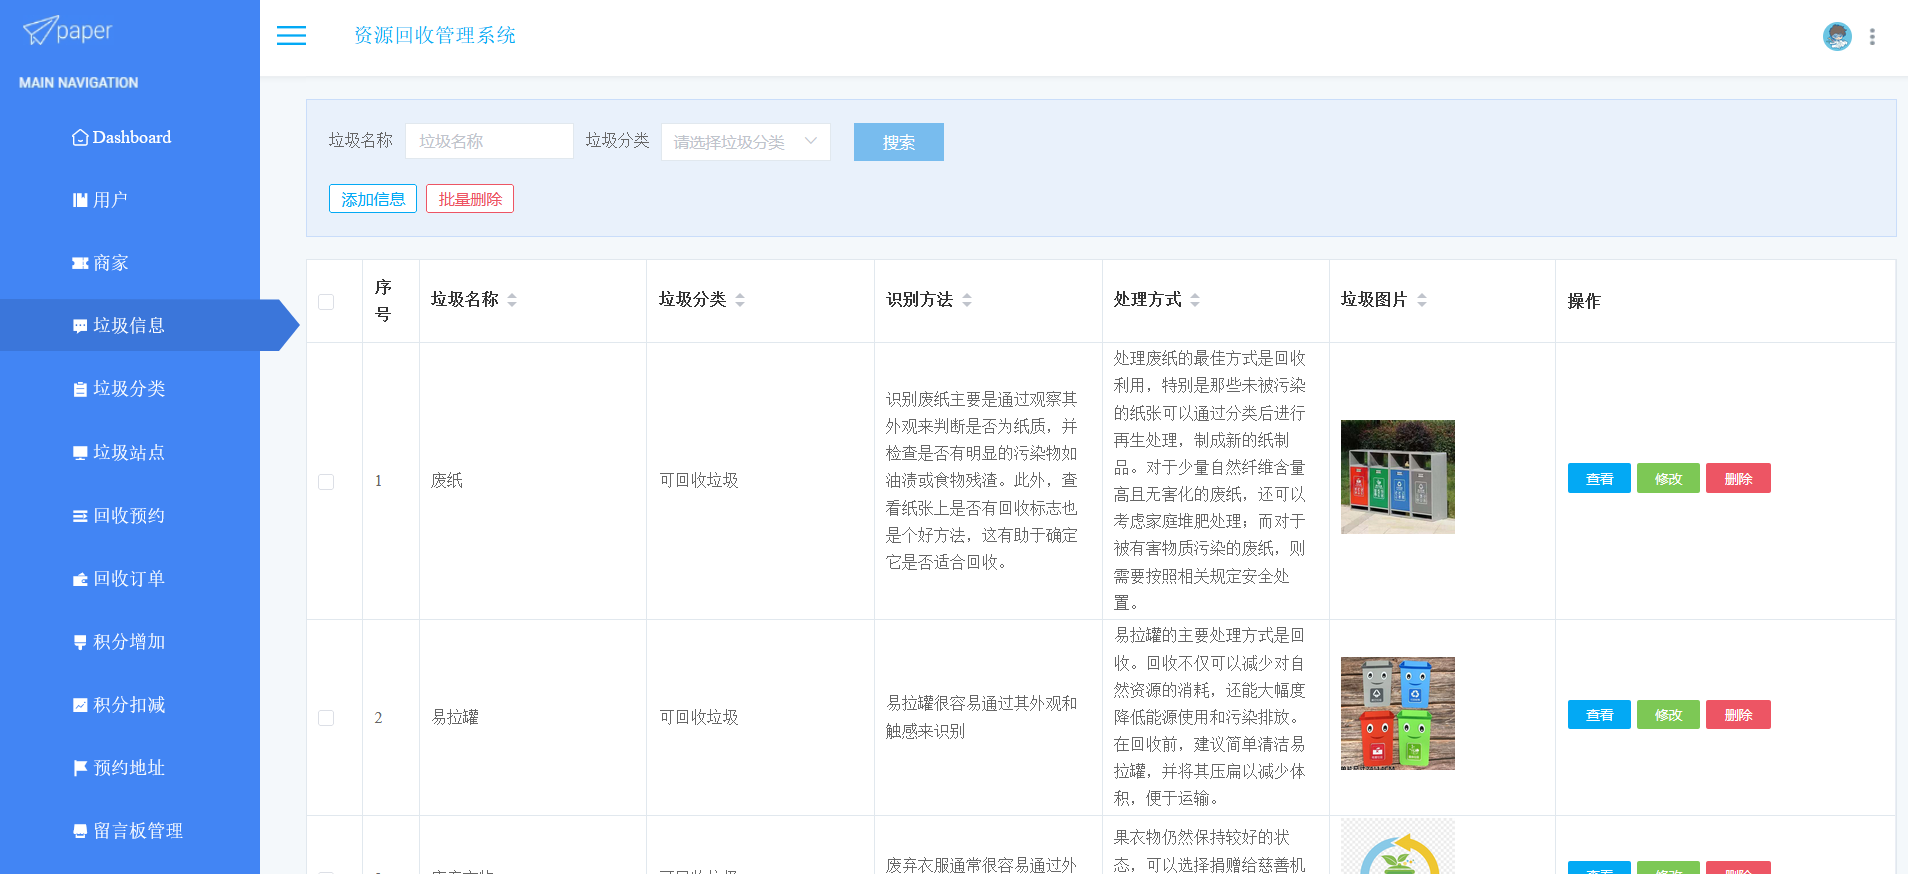1908x874 pixels.
Task: Click the 用户 sidebar icon
Action: click(80, 200)
